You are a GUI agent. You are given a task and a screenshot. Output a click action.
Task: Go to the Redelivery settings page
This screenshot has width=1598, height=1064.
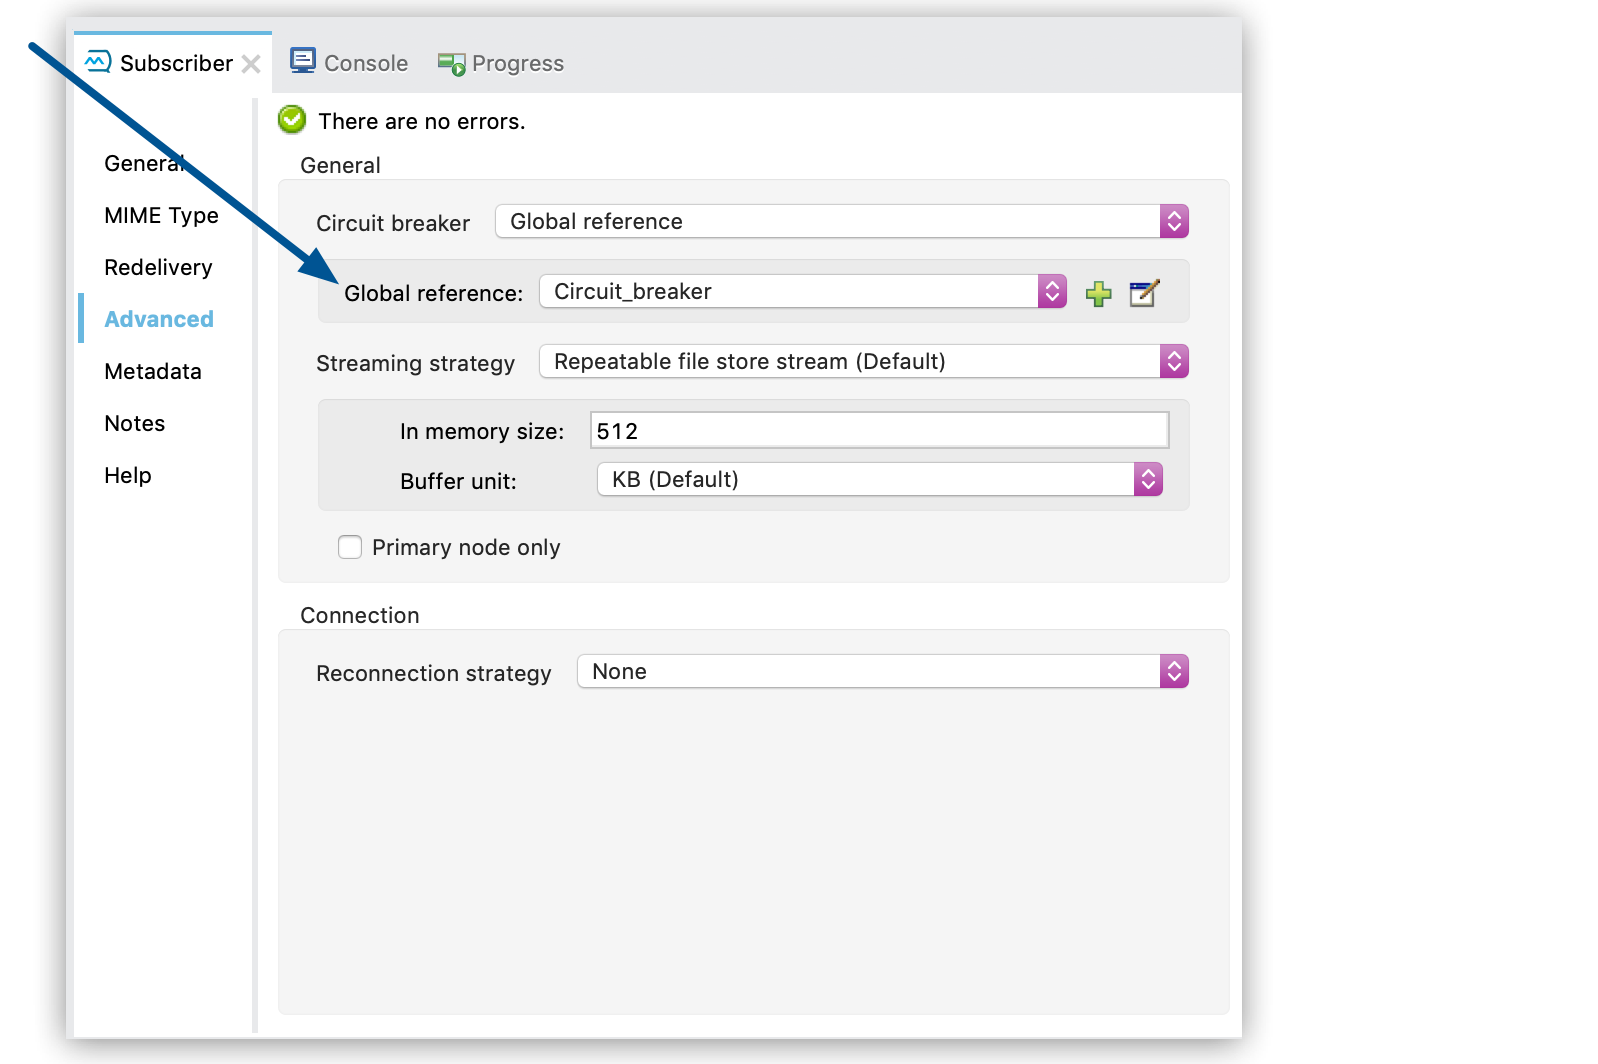(x=157, y=267)
